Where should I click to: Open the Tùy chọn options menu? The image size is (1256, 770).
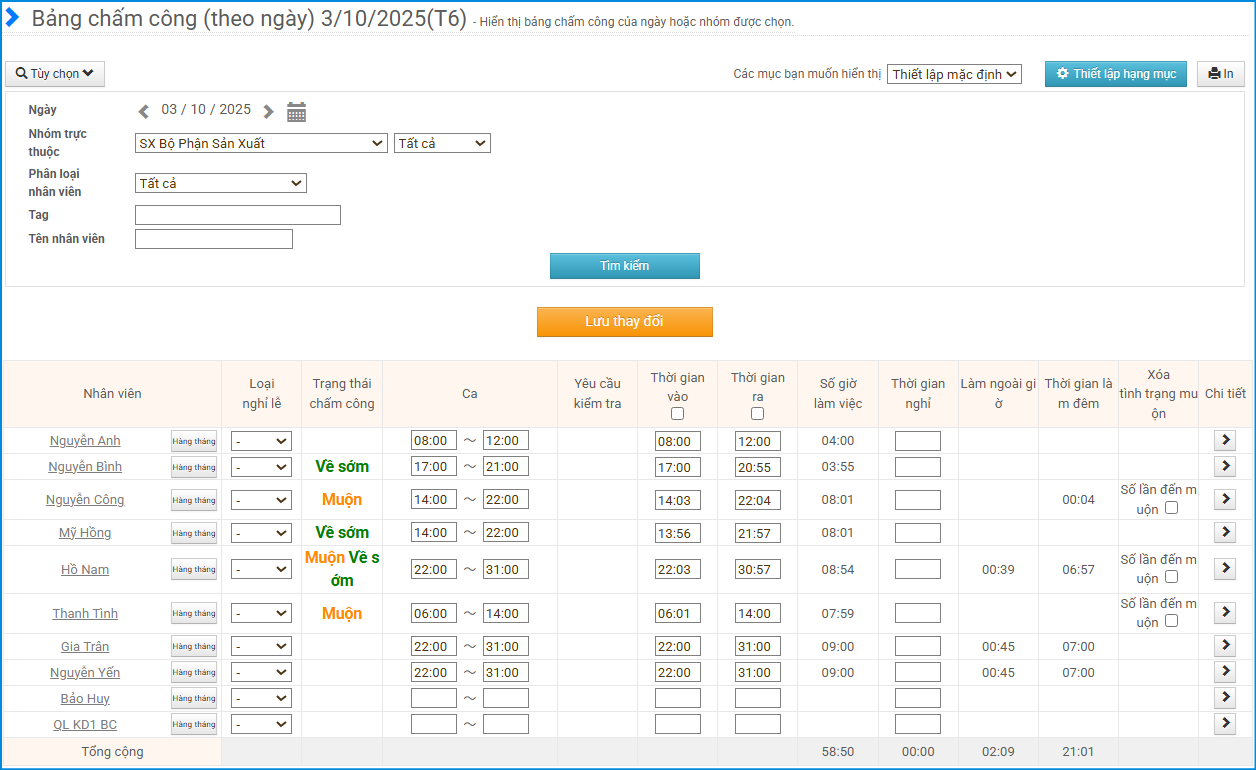[x=55, y=74]
